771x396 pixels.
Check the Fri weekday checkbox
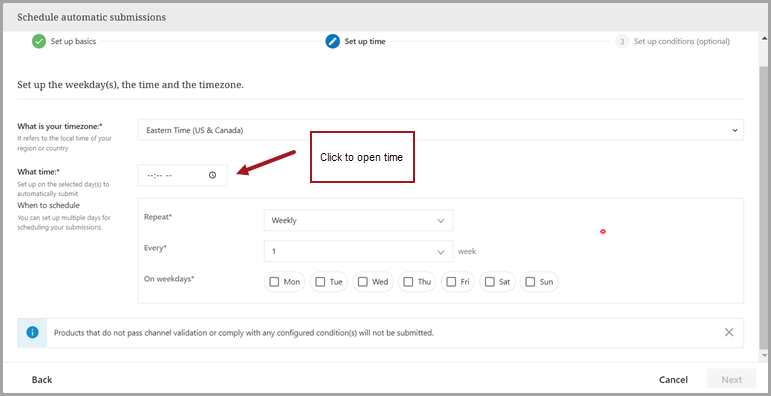pyautogui.click(x=451, y=282)
